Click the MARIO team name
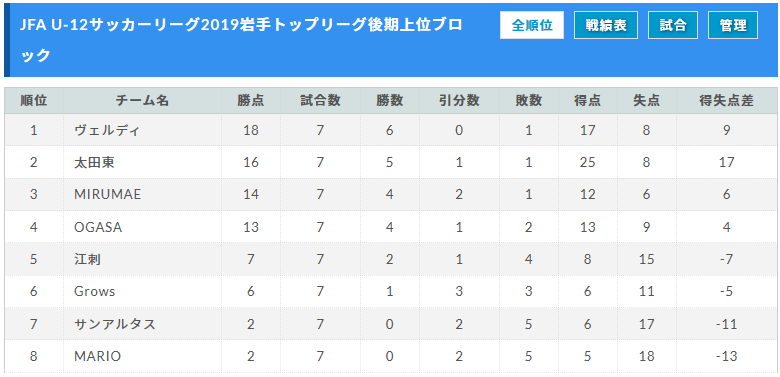Image resolution: width=780 pixels, height=377 pixels. (x=98, y=356)
